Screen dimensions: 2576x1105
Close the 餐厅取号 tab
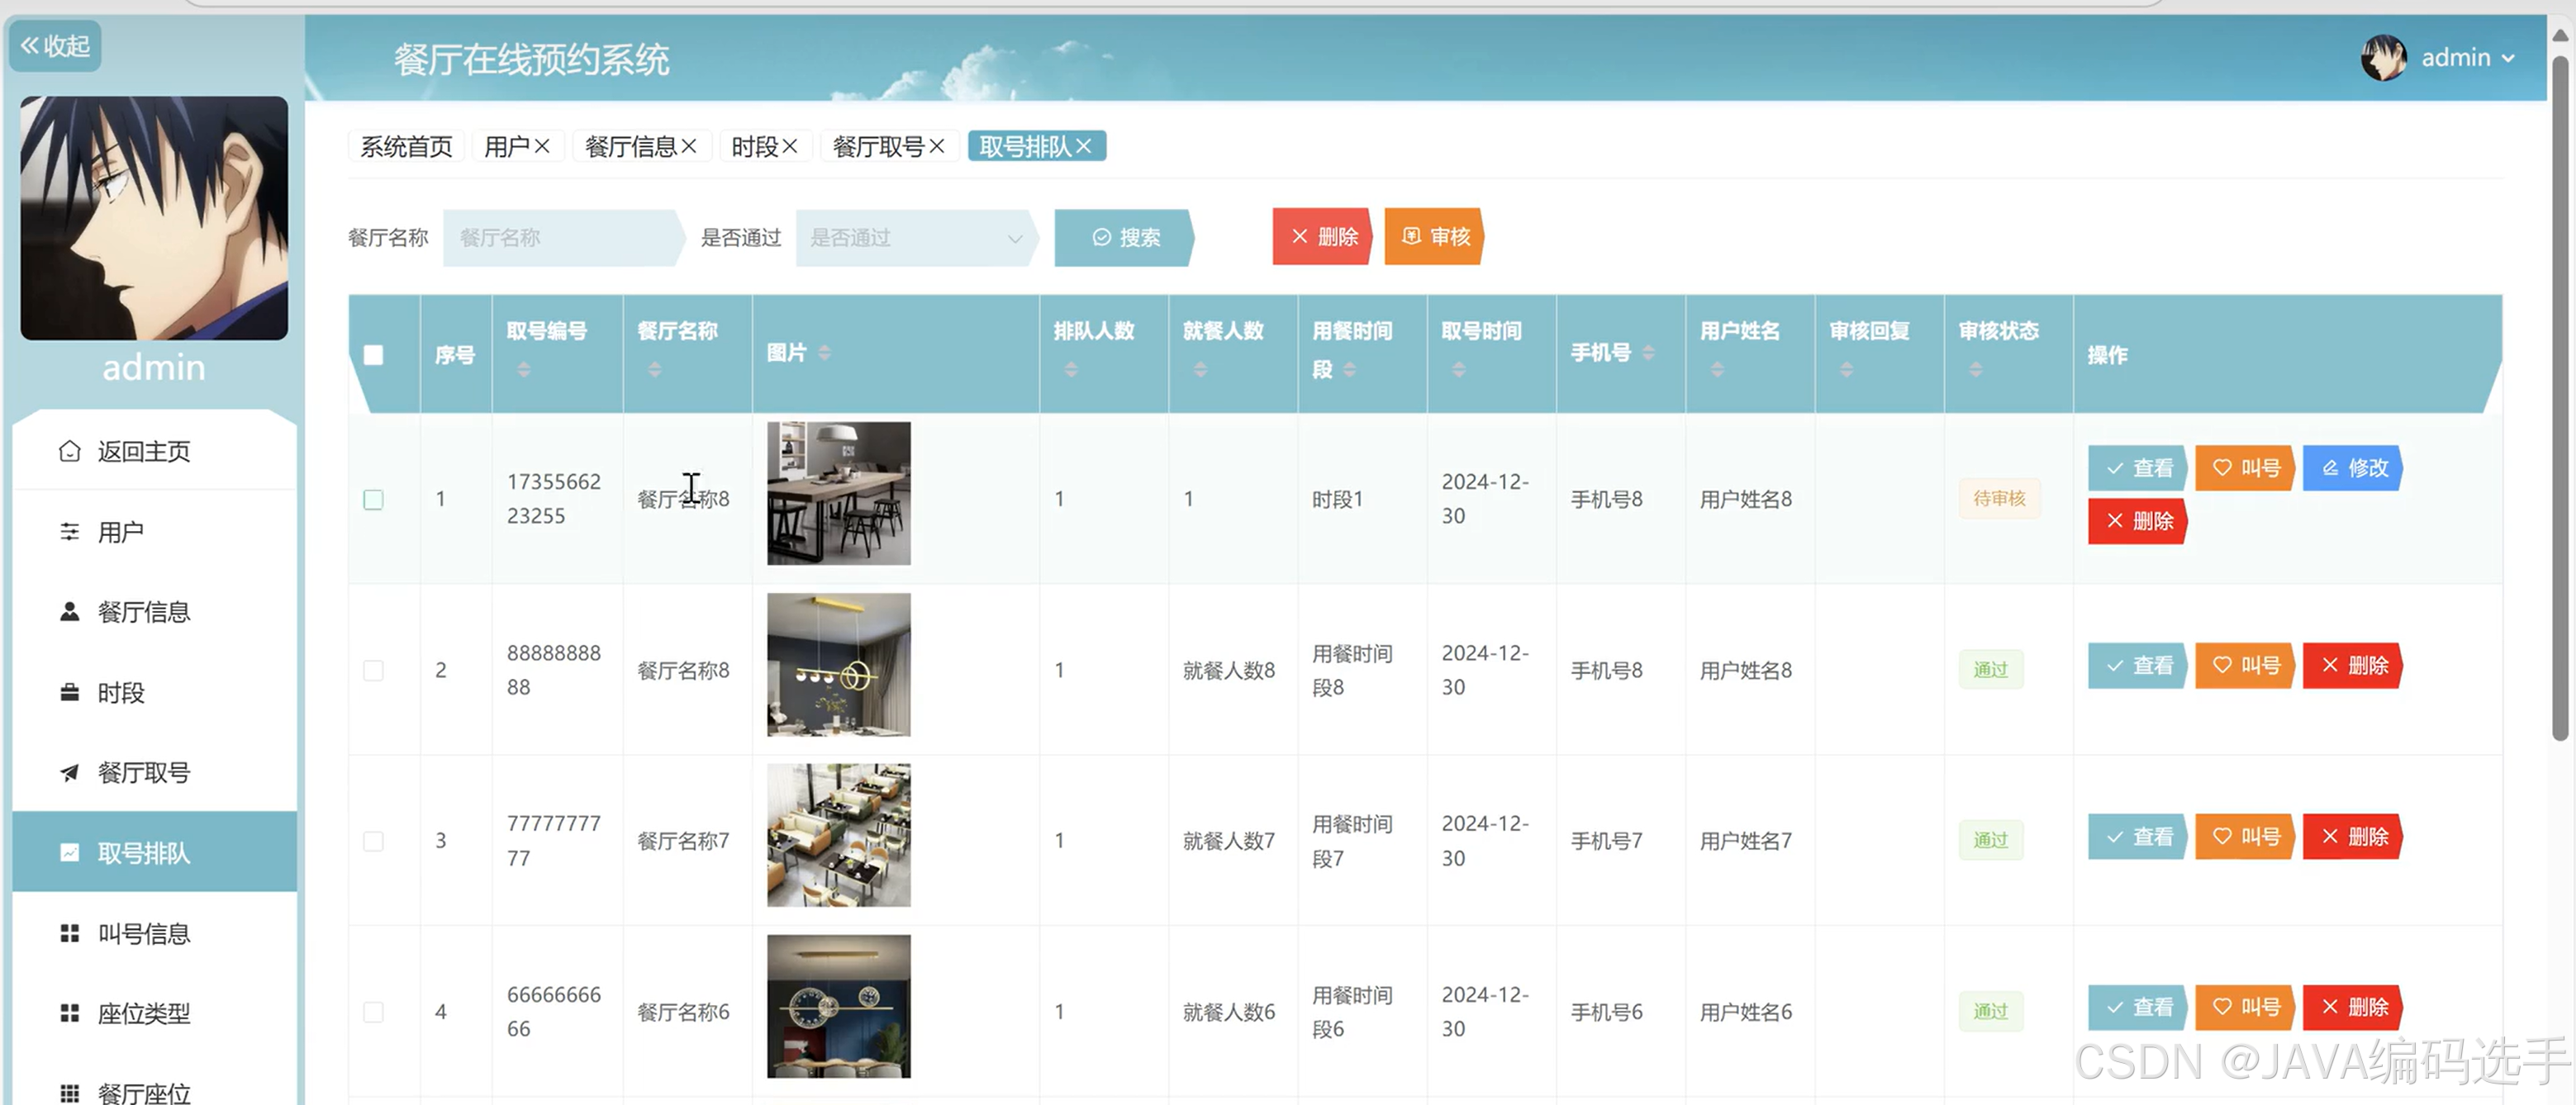(x=937, y=147)
